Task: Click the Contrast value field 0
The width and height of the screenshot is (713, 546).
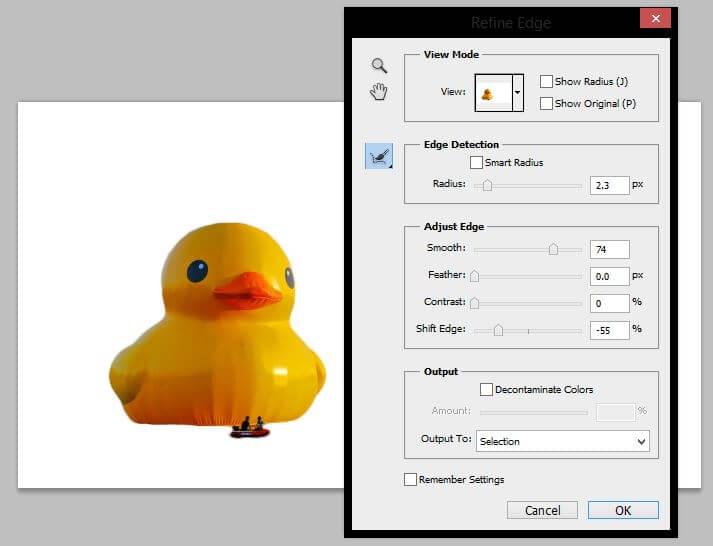Action: (609, 303)
